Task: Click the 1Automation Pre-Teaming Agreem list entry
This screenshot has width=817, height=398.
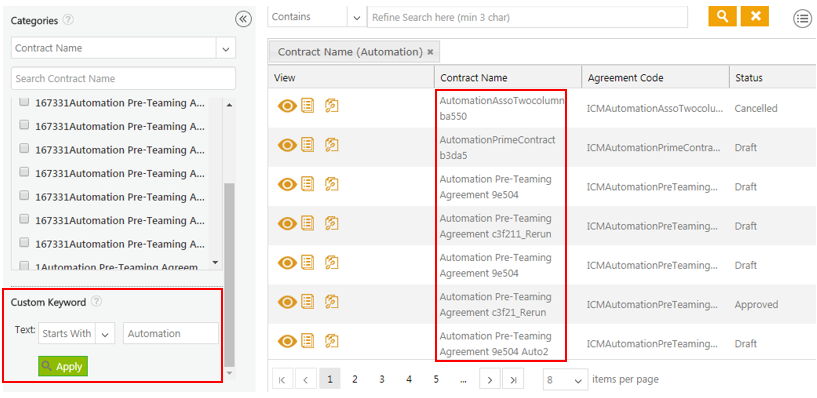Action: click(x=116, y=266)
